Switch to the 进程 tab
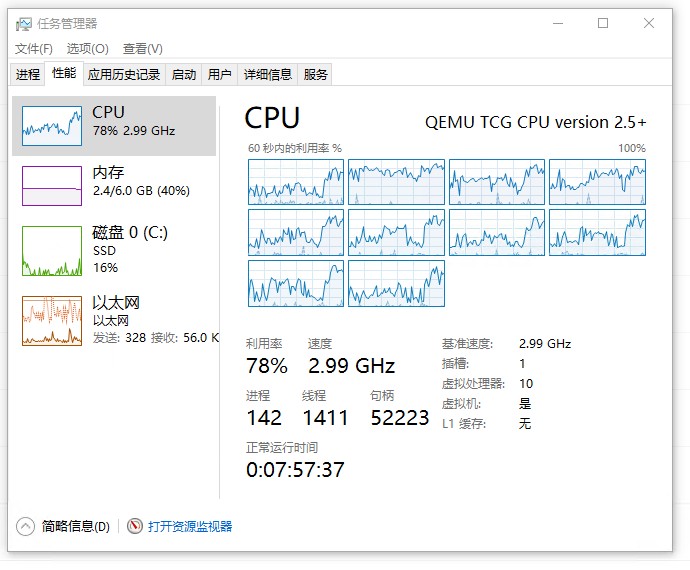This screenshot has height=570, width=690. pos(28,74)
